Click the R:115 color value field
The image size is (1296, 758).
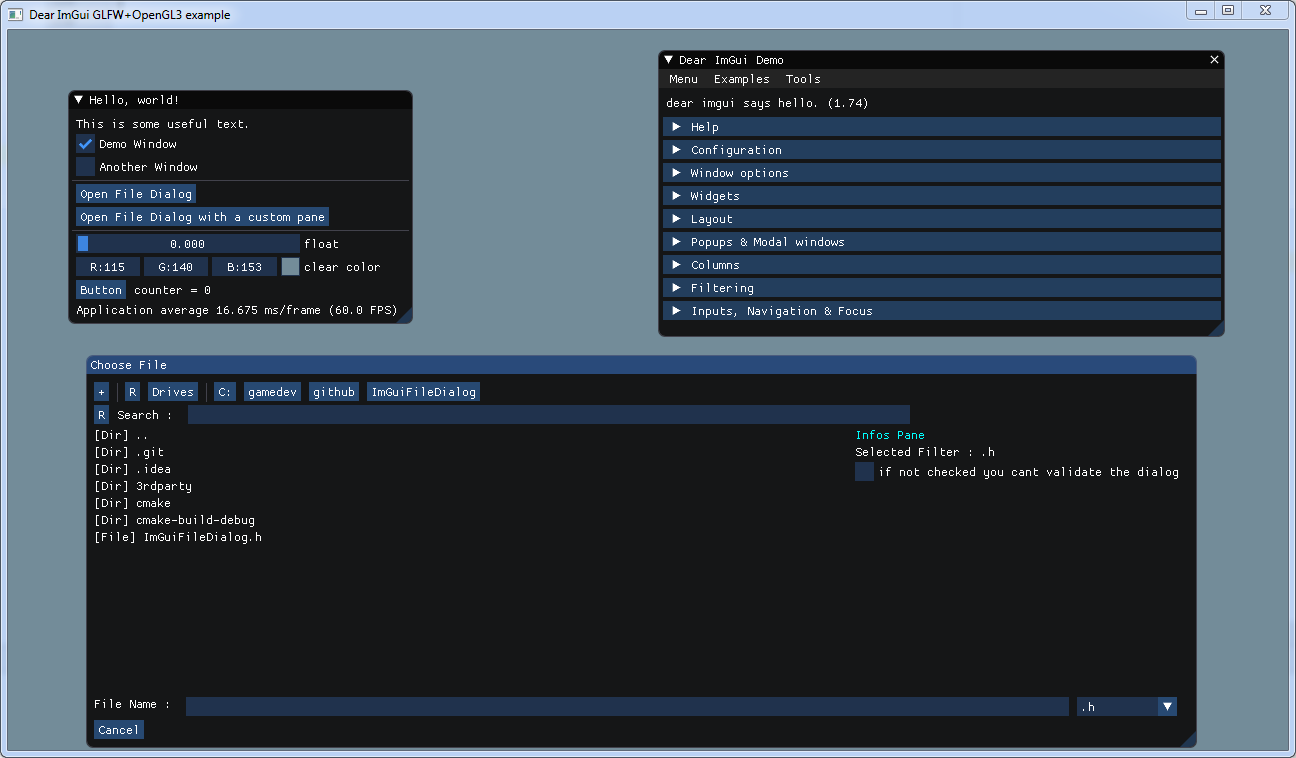click(x=108, y=267)
